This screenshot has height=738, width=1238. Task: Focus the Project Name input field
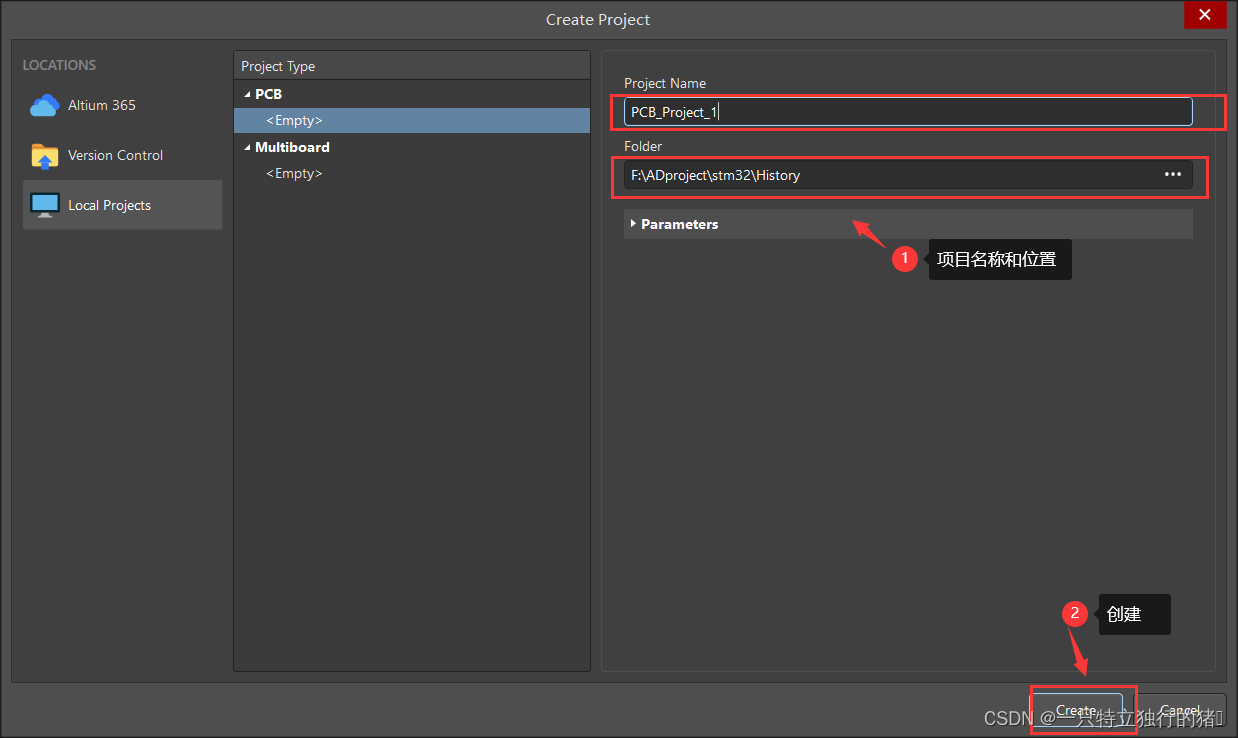(908, 112)
